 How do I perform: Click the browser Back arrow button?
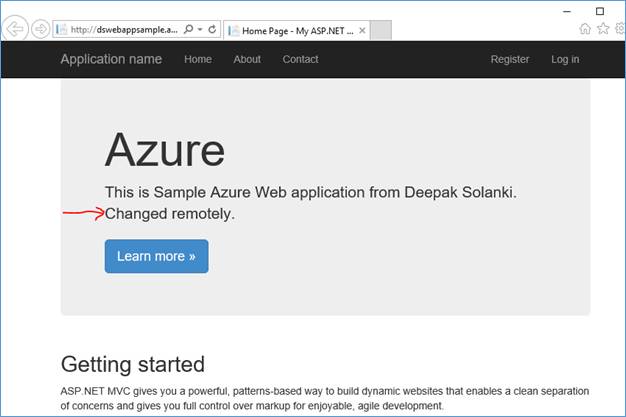(x=16, y=29)
